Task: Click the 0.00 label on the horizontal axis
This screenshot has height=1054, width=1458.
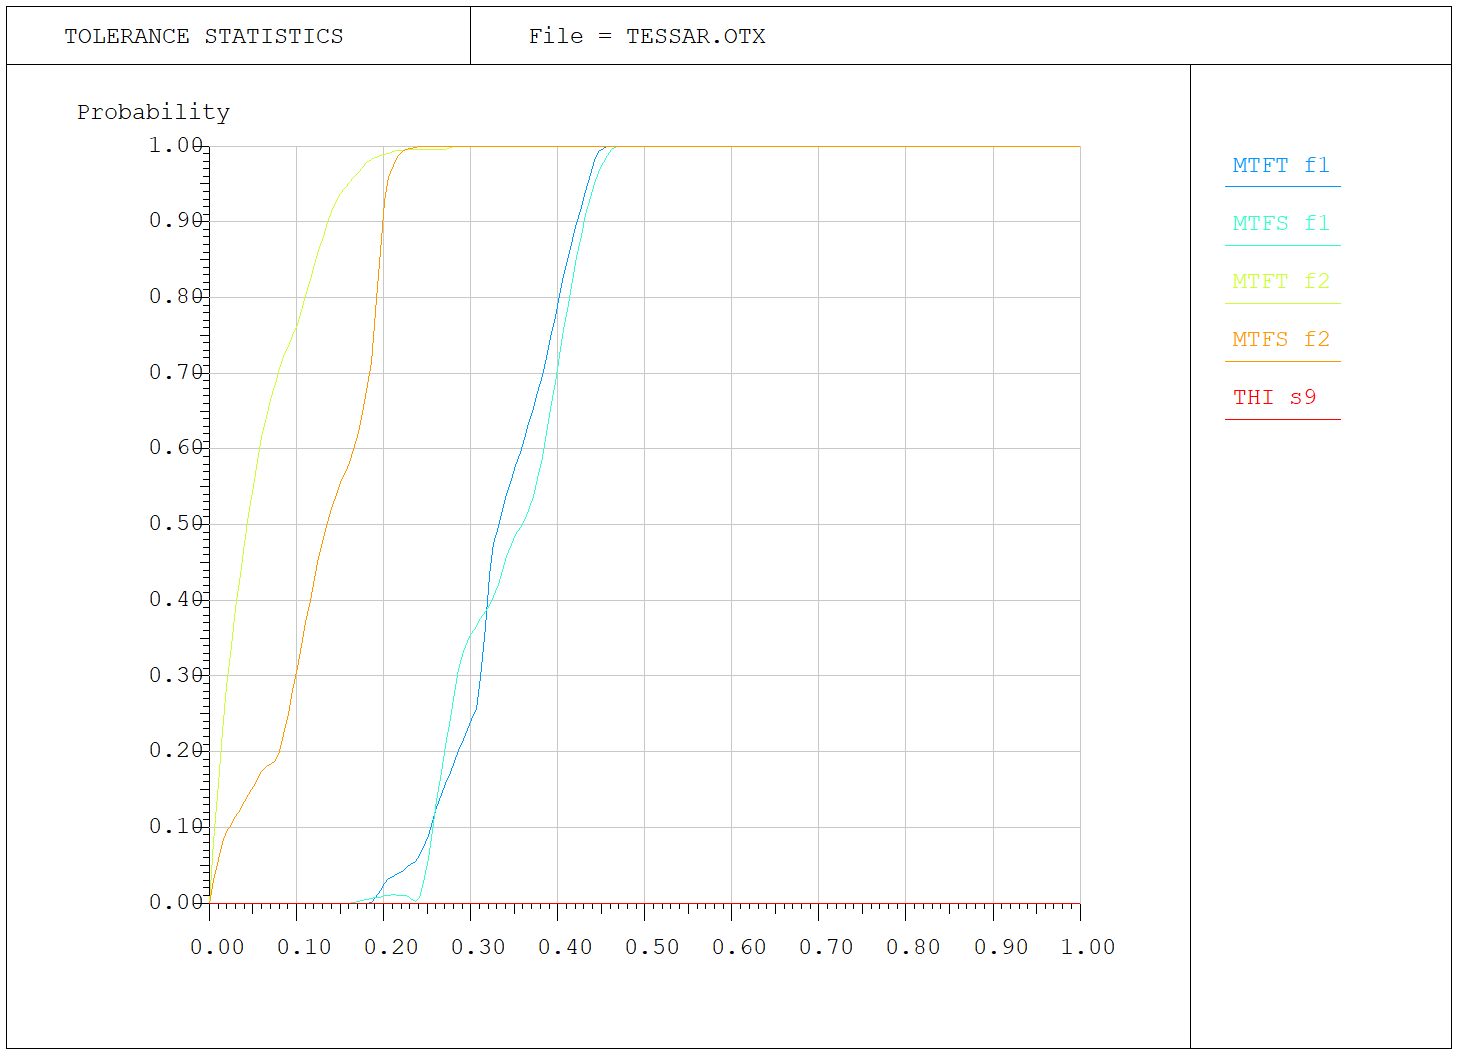Action: (217, 947)
